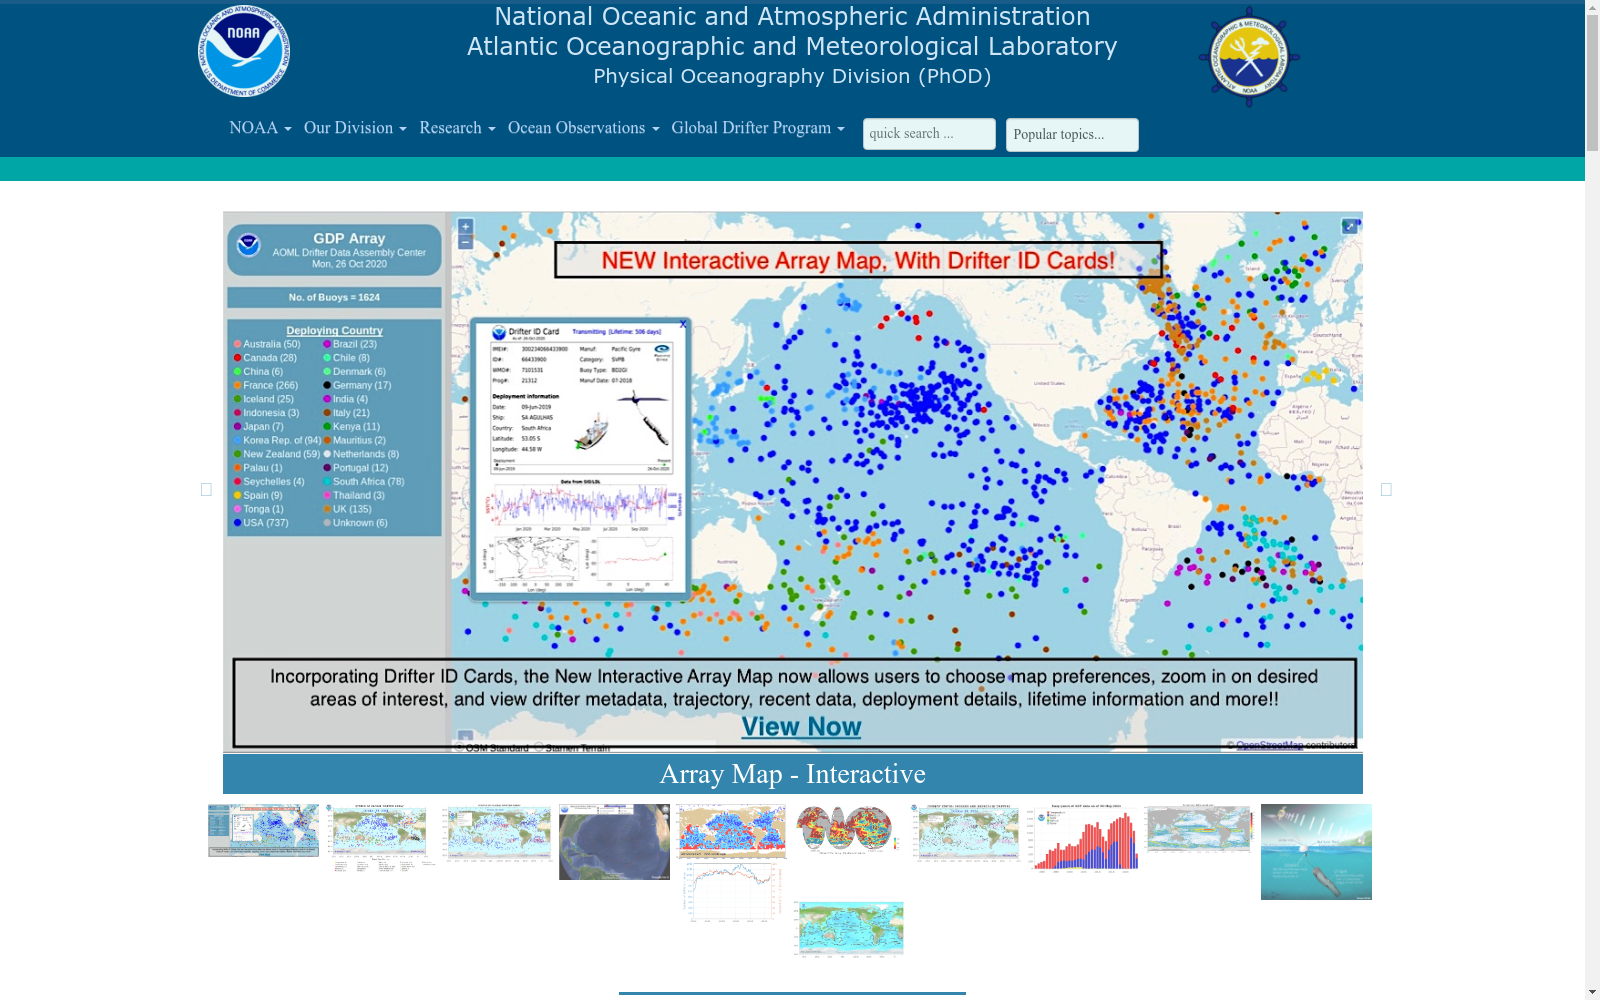Screen dimensions: 1600x1000
Task: Select the seventh thumbnail in the strip
Action: tap(965, 833)
